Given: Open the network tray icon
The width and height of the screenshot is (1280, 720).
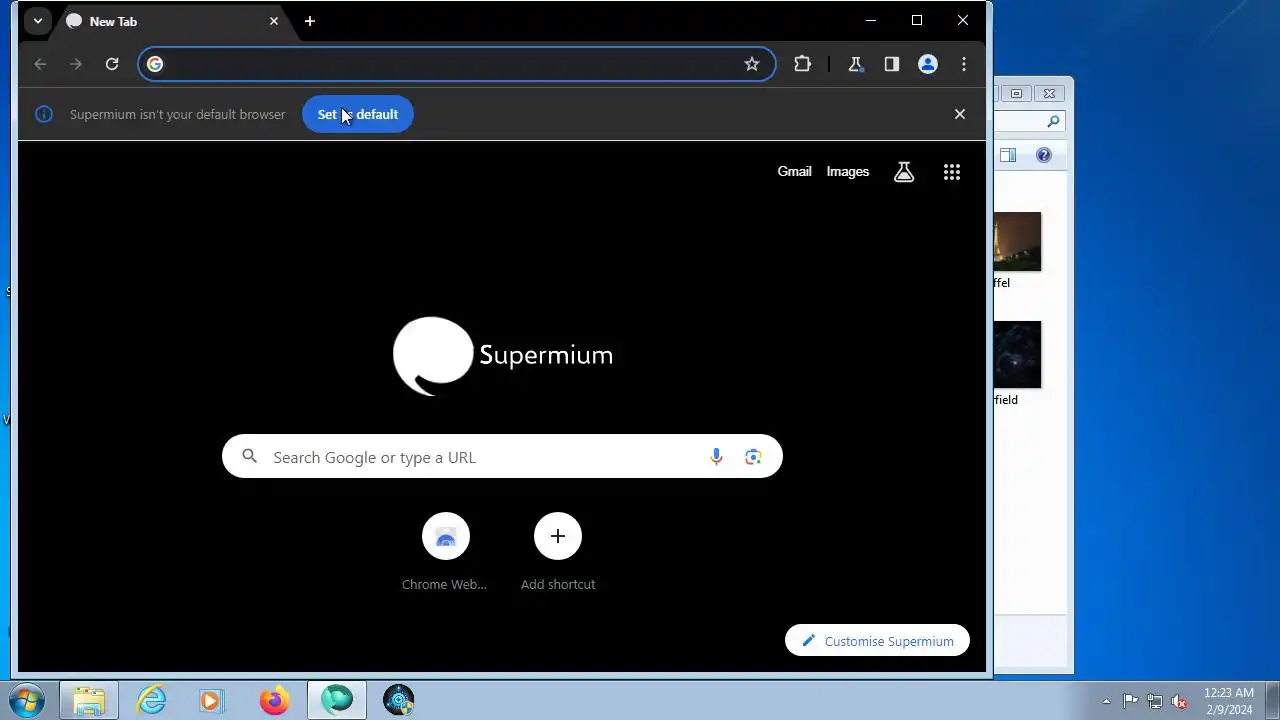Looking at the screenshot, I should coord(1155,701).
